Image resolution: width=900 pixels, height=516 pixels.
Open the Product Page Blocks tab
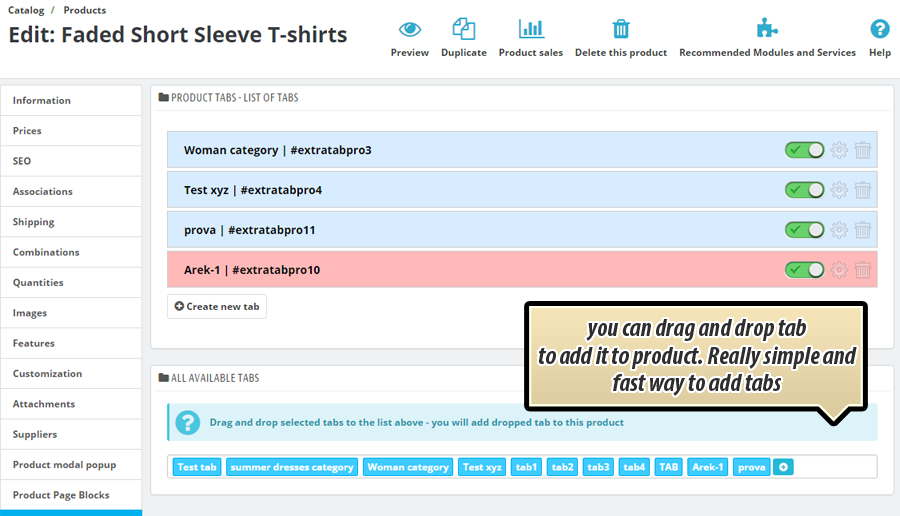coord(71,496)
